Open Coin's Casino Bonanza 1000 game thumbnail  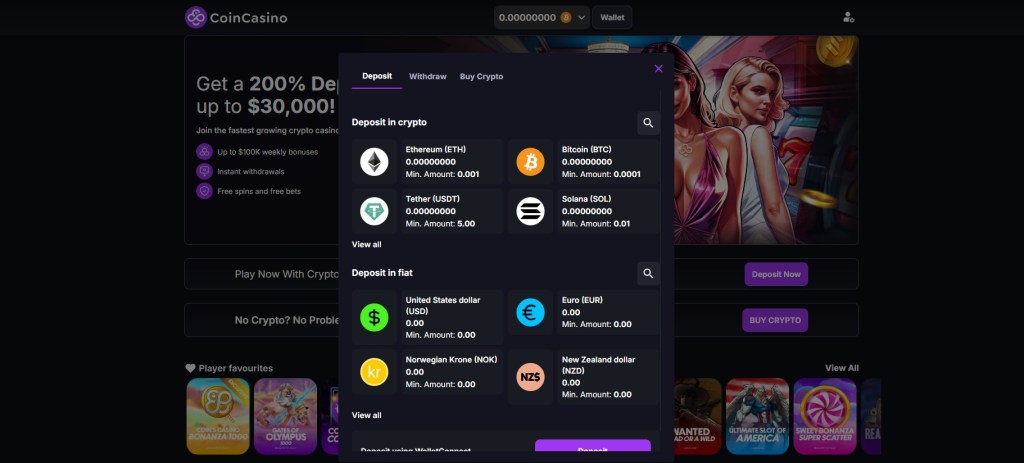(218, 416)
